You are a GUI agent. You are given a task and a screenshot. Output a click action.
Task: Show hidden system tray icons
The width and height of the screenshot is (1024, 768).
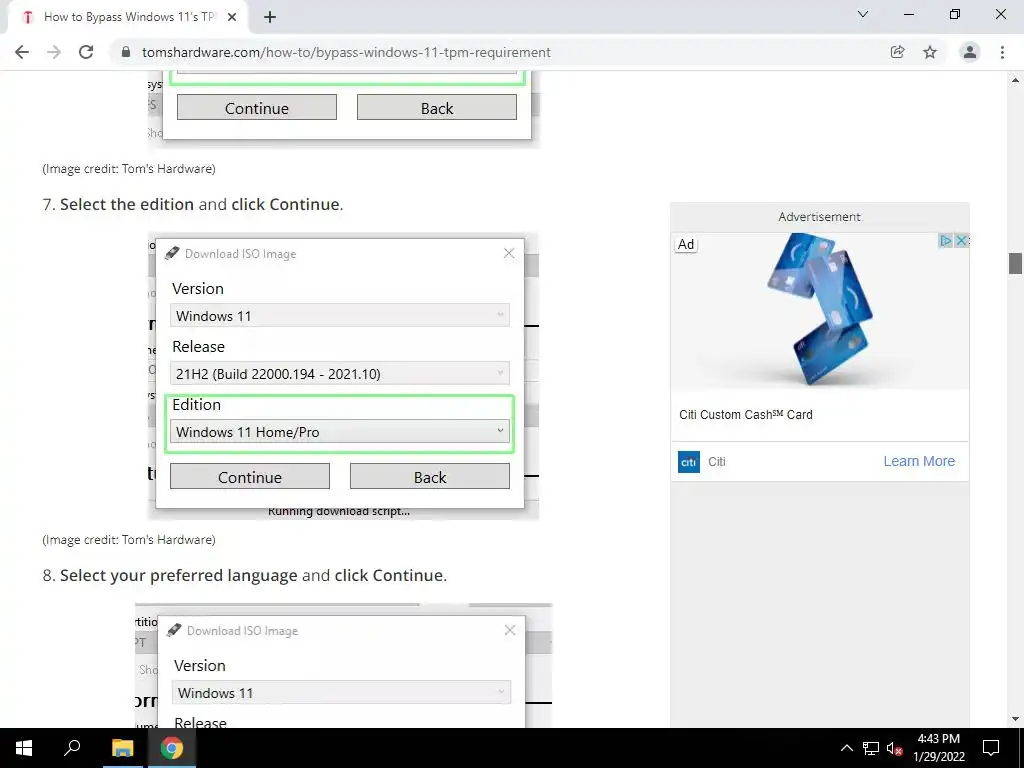tap(846, 748)
